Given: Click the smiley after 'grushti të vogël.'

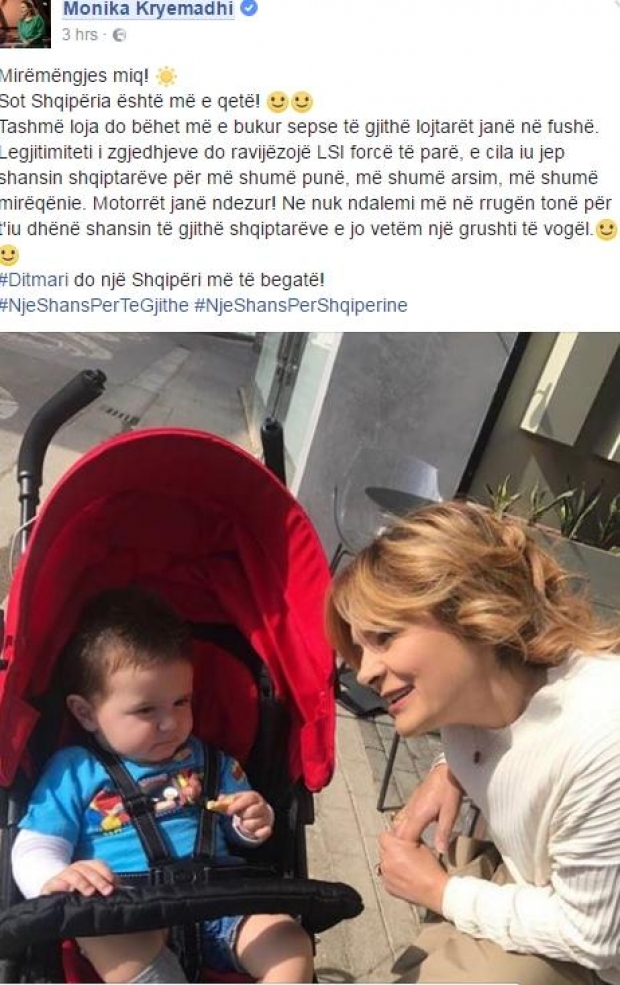Looking at the screenshot, I should (x=606, y=229).
